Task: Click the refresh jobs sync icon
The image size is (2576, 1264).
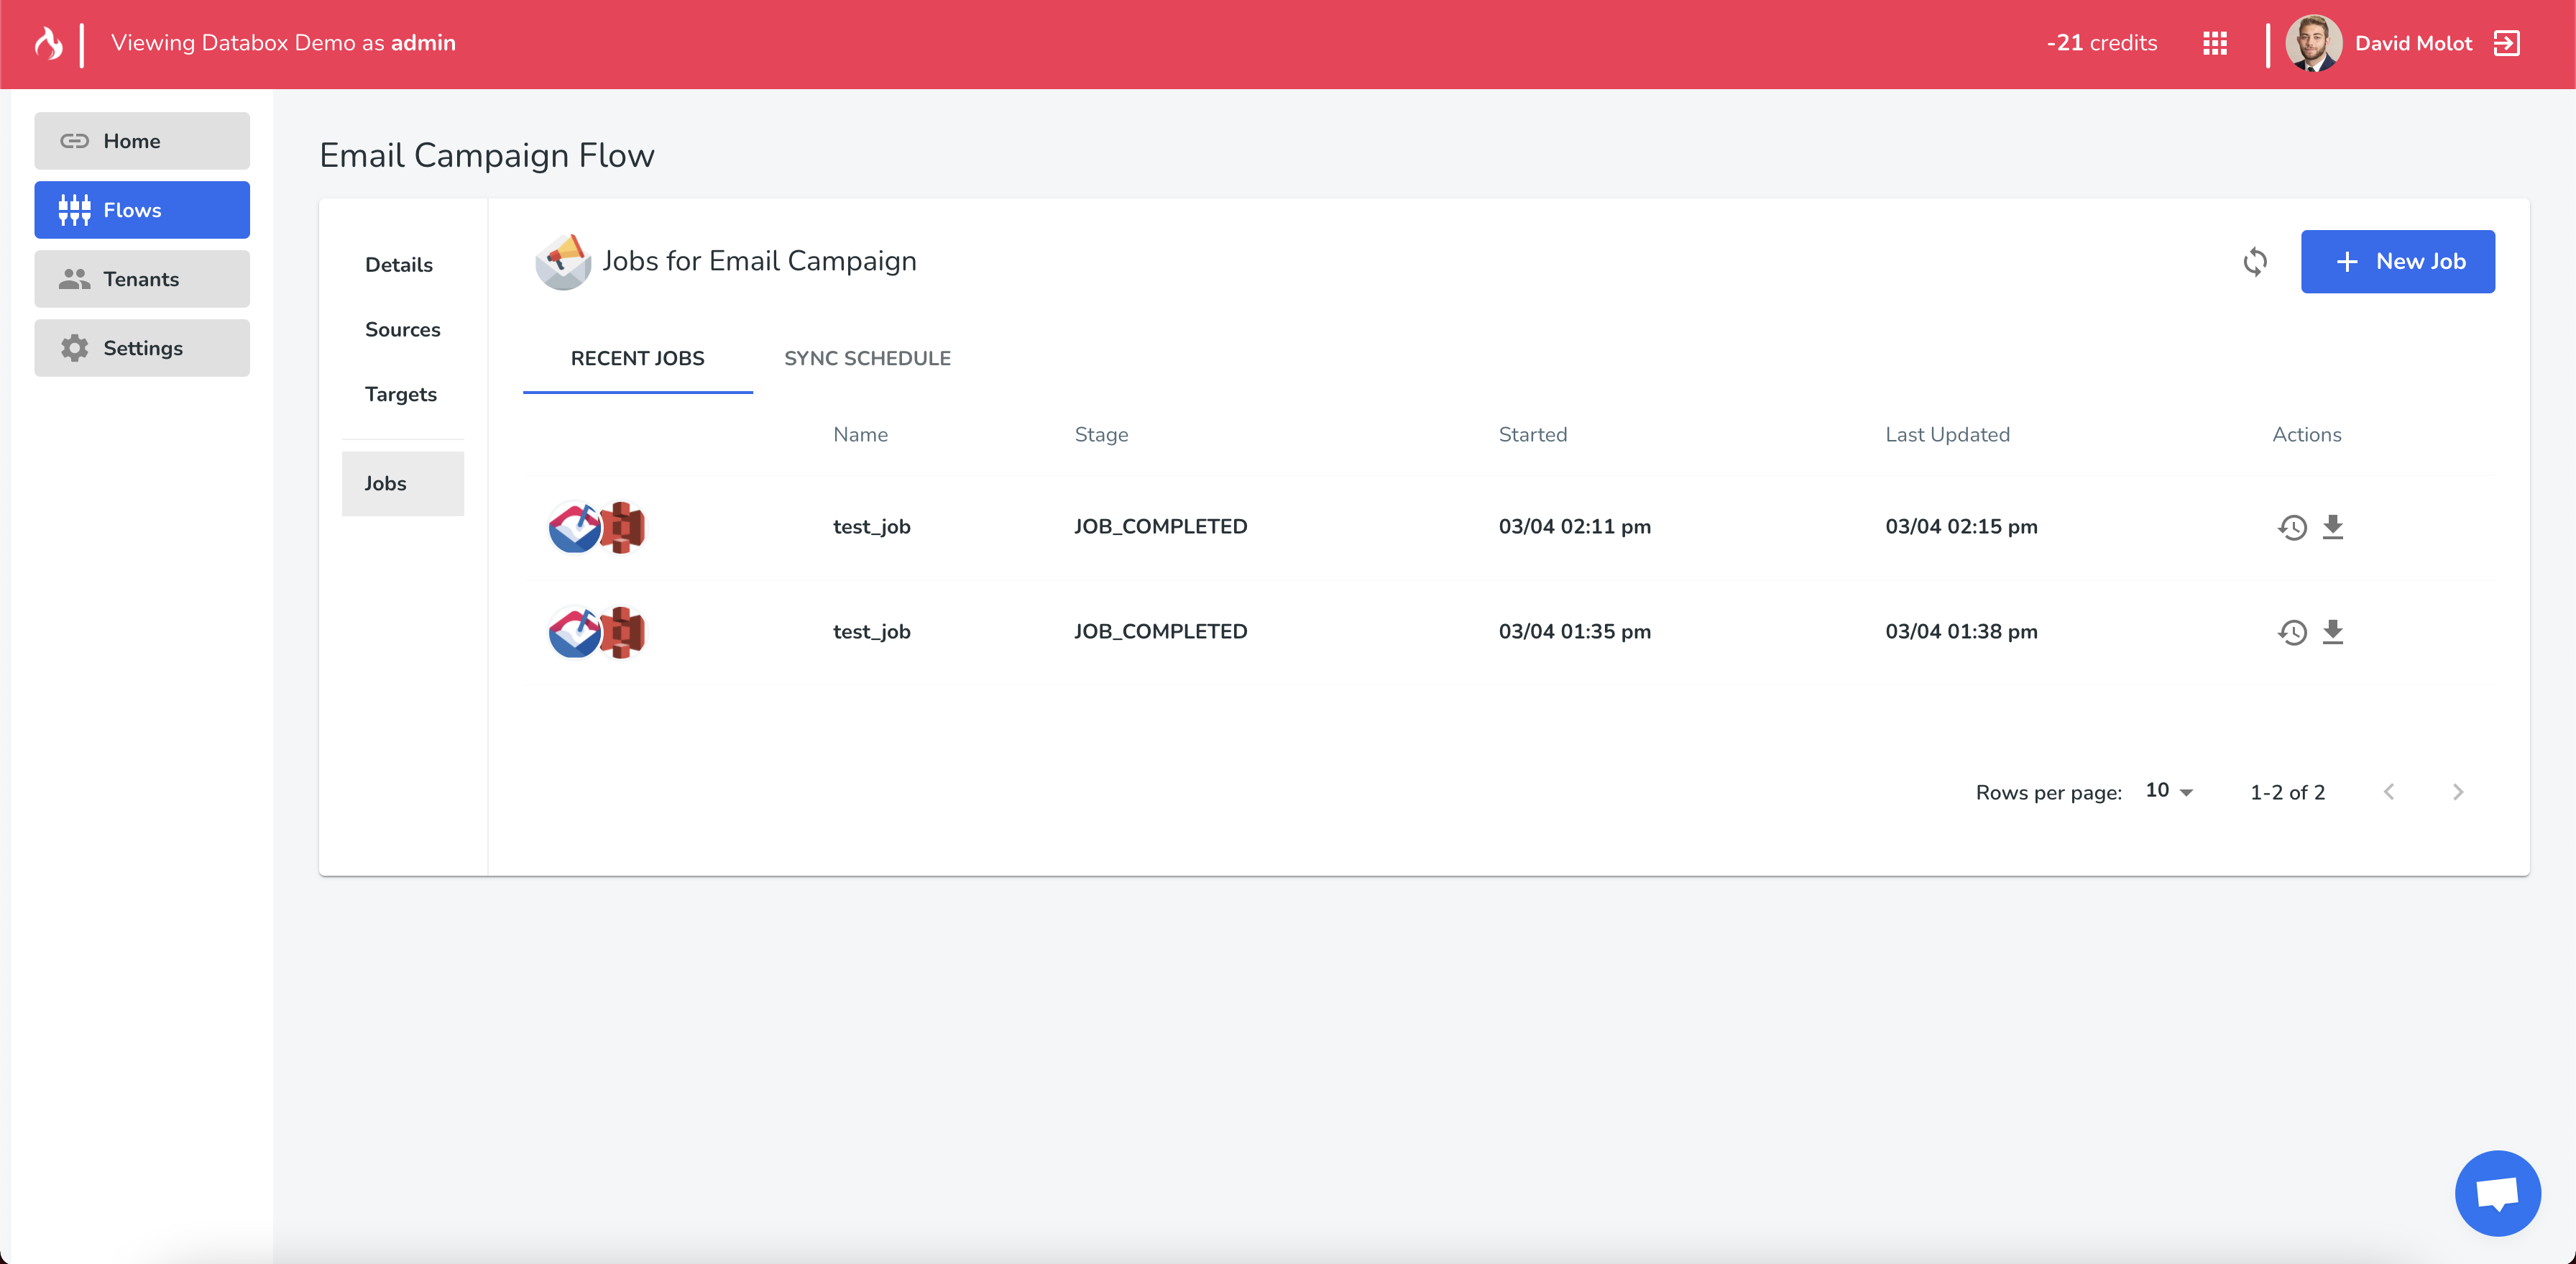Action: (2255, 262)
